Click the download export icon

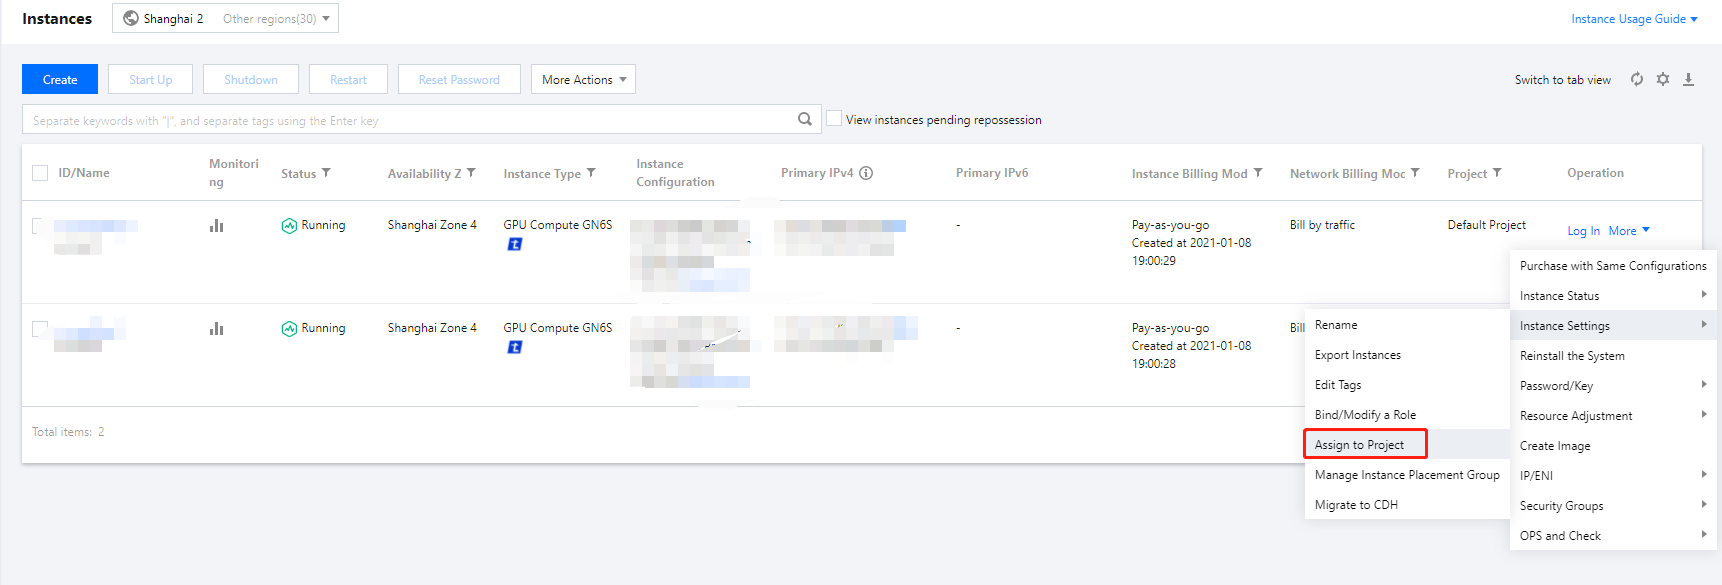coord(1688,79)
